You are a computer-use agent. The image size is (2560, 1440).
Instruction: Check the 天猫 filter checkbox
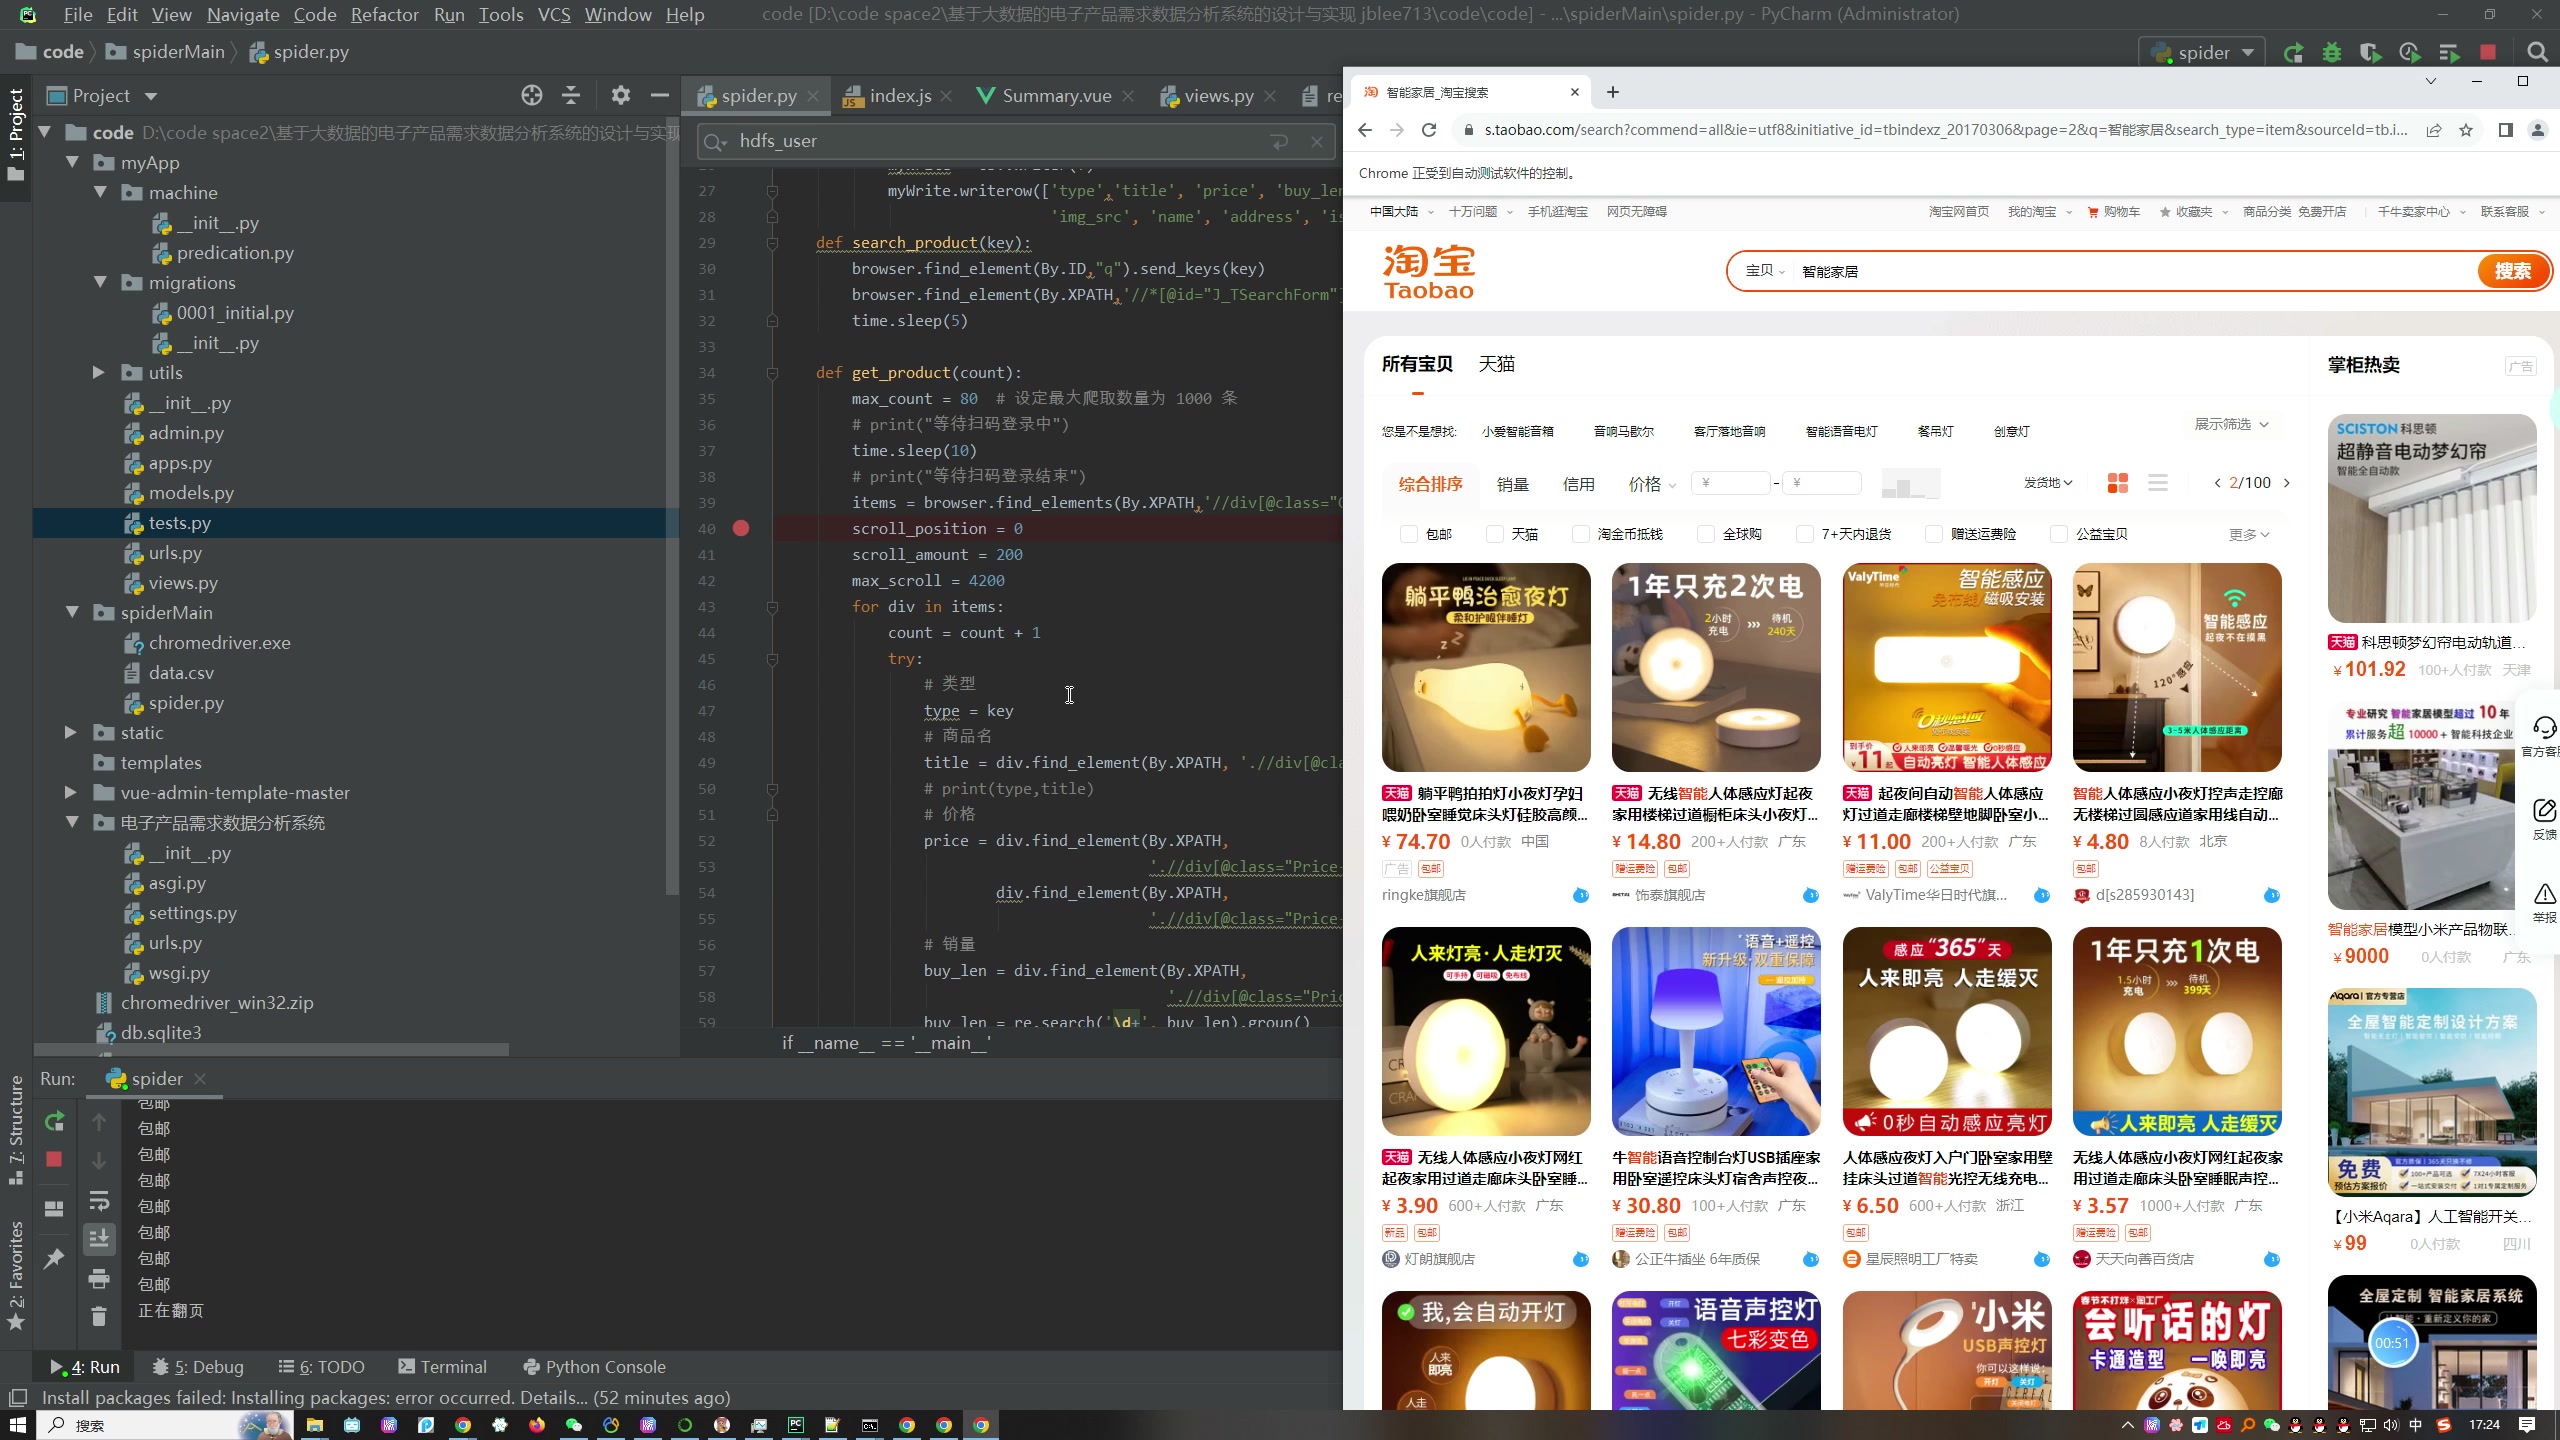click(x=1495, y=535)
